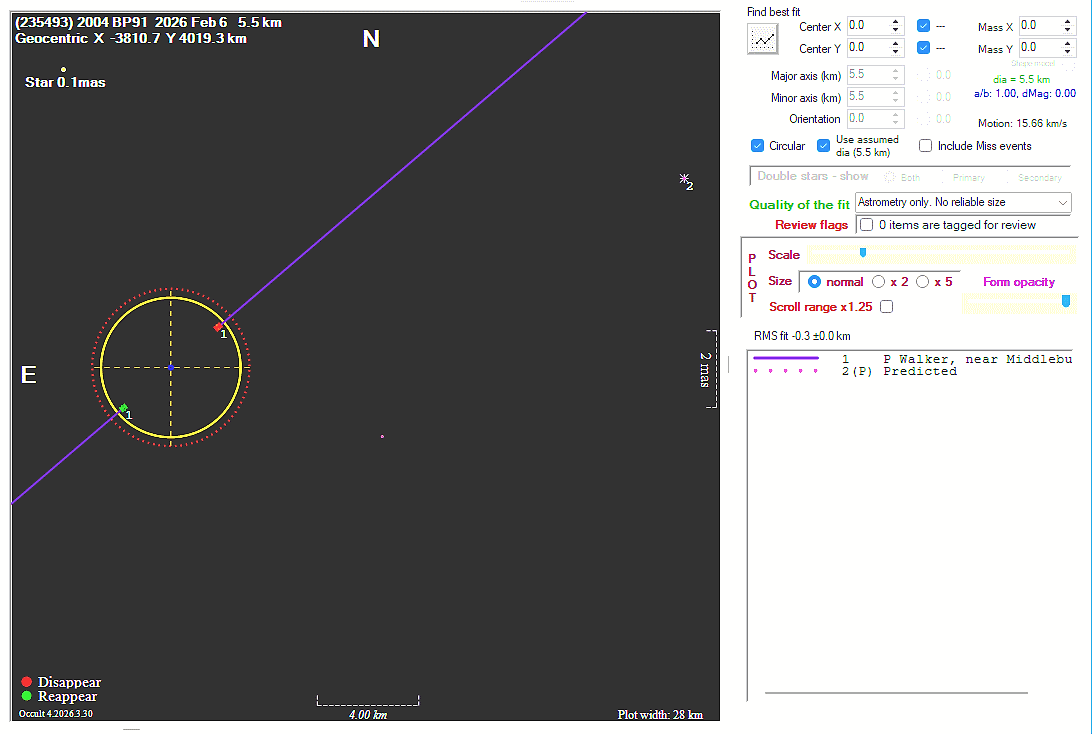
Task: Enable Scroll range x1.25 option
Action: 886,307
